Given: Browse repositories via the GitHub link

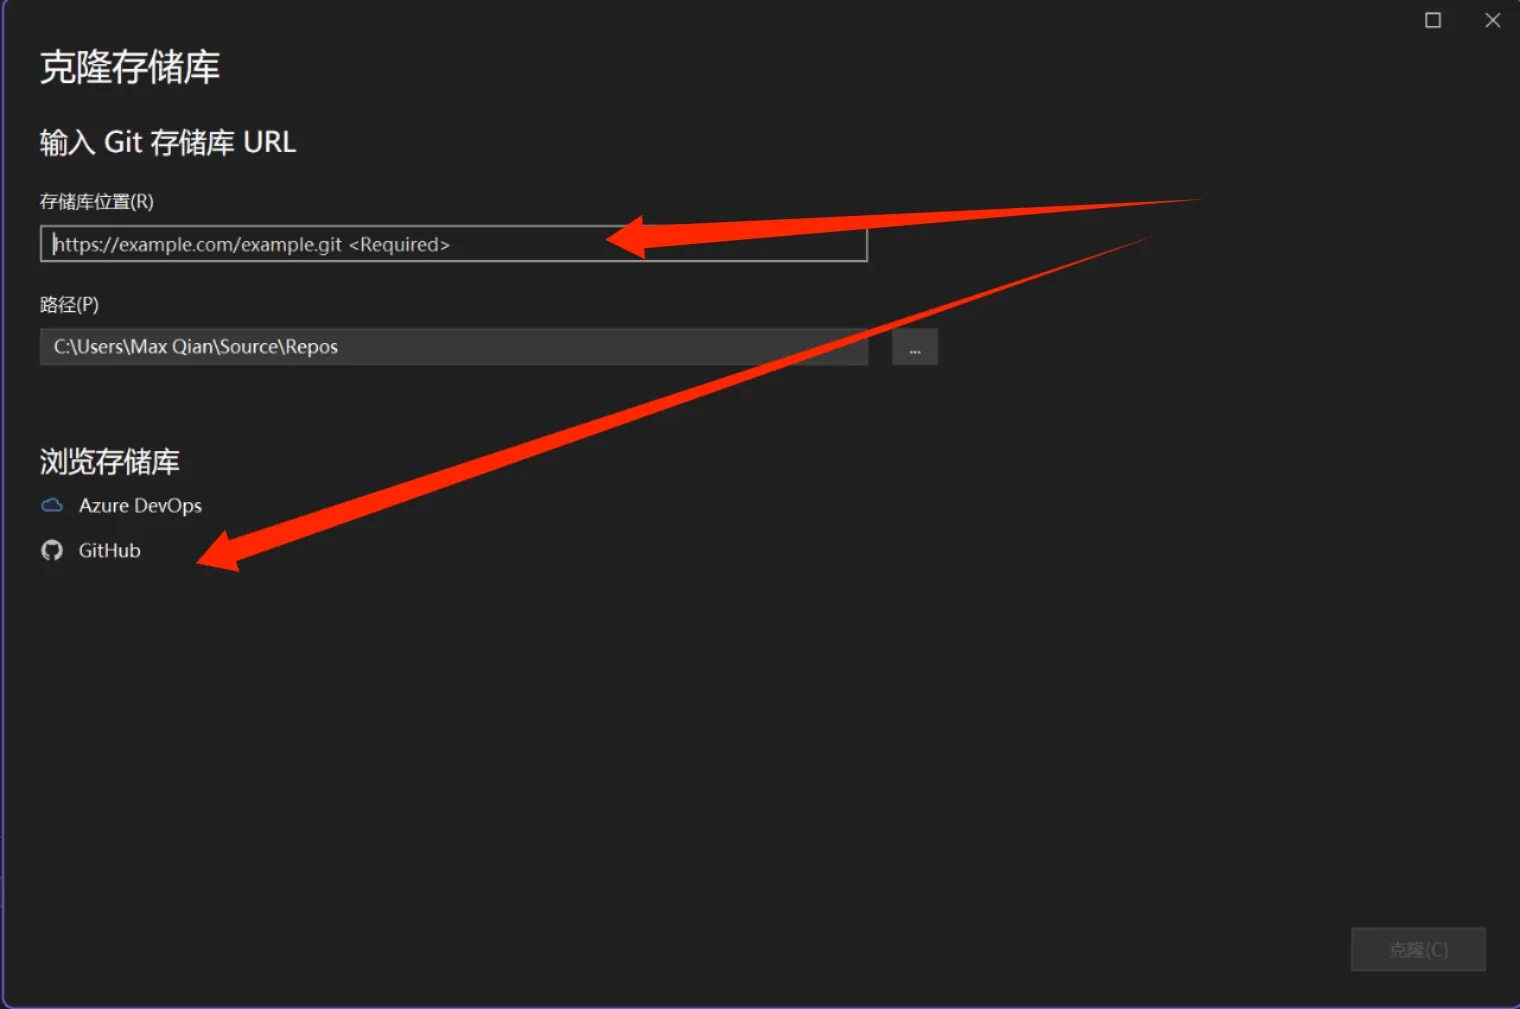Looking at the screenshot, I should tap(109, 551).
